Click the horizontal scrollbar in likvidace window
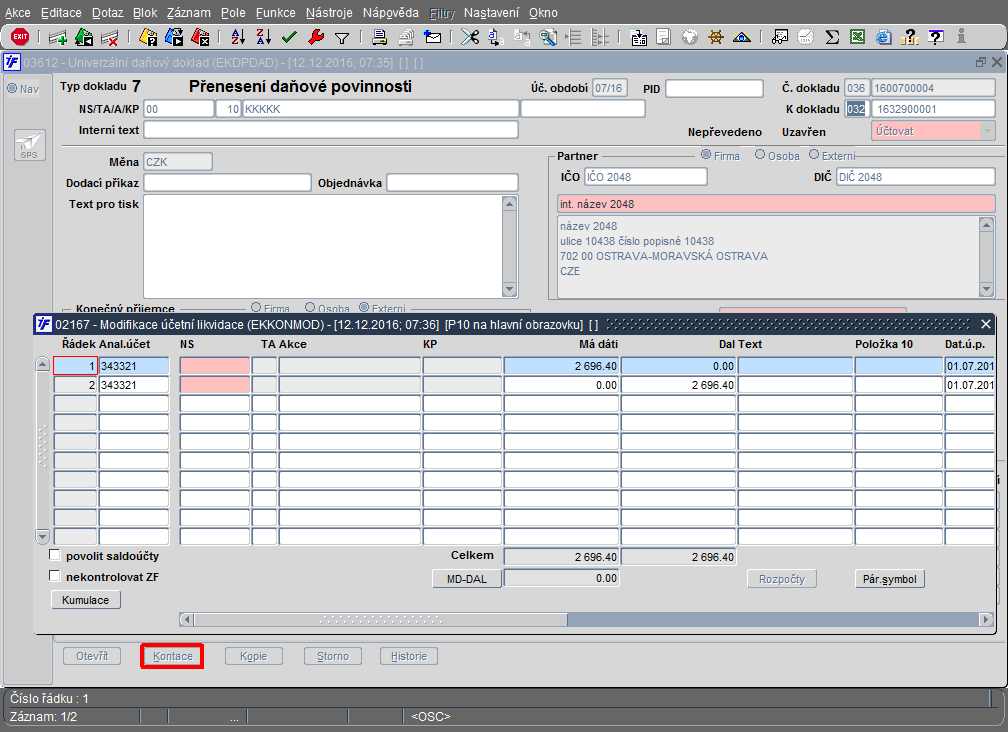Screen dimensions: 1008x732 pyautogui.click(x=586, y=620)
